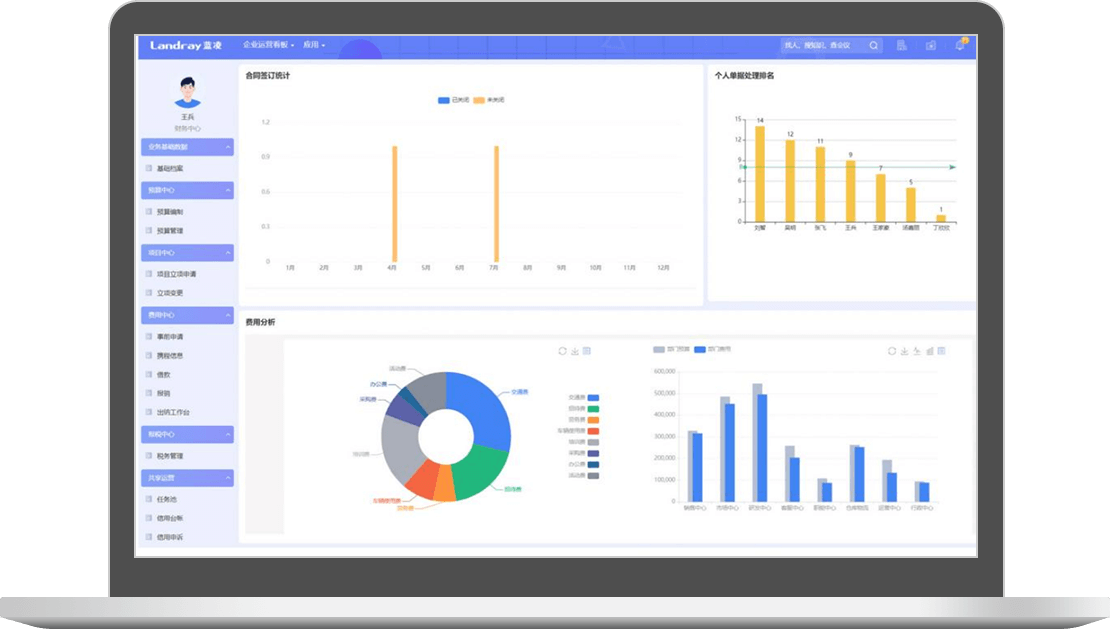The height and width of the screenshot is (629, 1110).
Task: Click the search magnifier icon in header
Action: click(x=873, y=46)
